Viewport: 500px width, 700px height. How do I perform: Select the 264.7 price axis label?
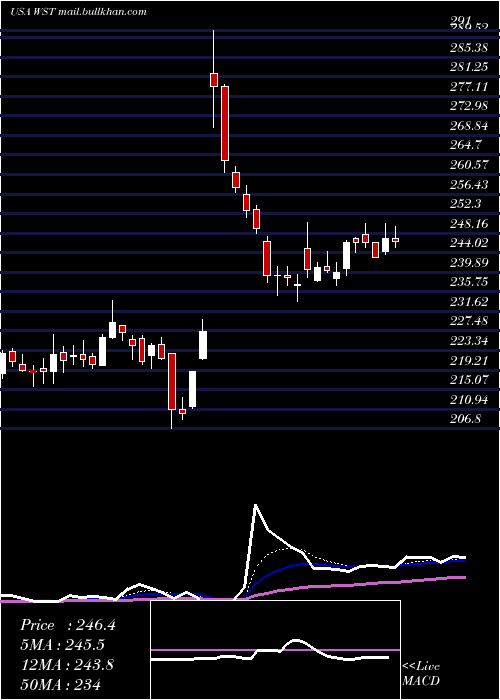coord(467,146)
